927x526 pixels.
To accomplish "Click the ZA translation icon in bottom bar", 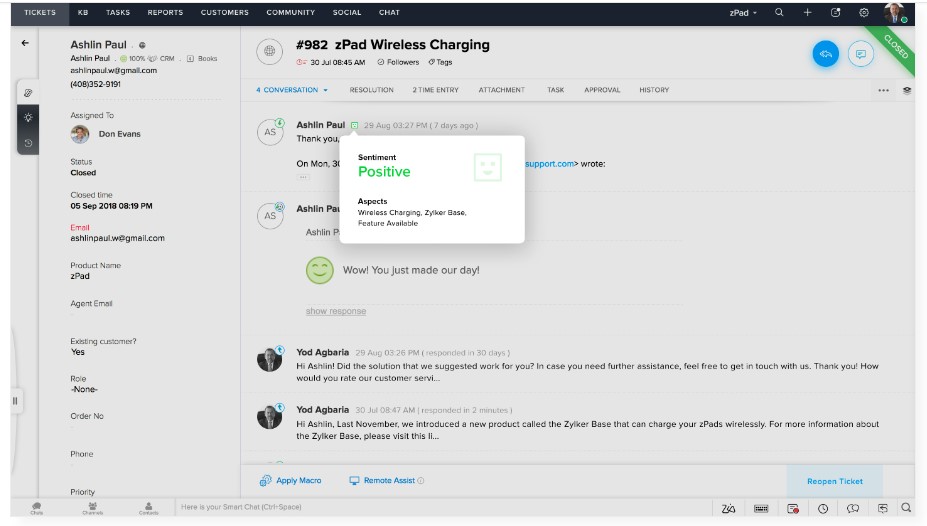I will tap(728, 508).
